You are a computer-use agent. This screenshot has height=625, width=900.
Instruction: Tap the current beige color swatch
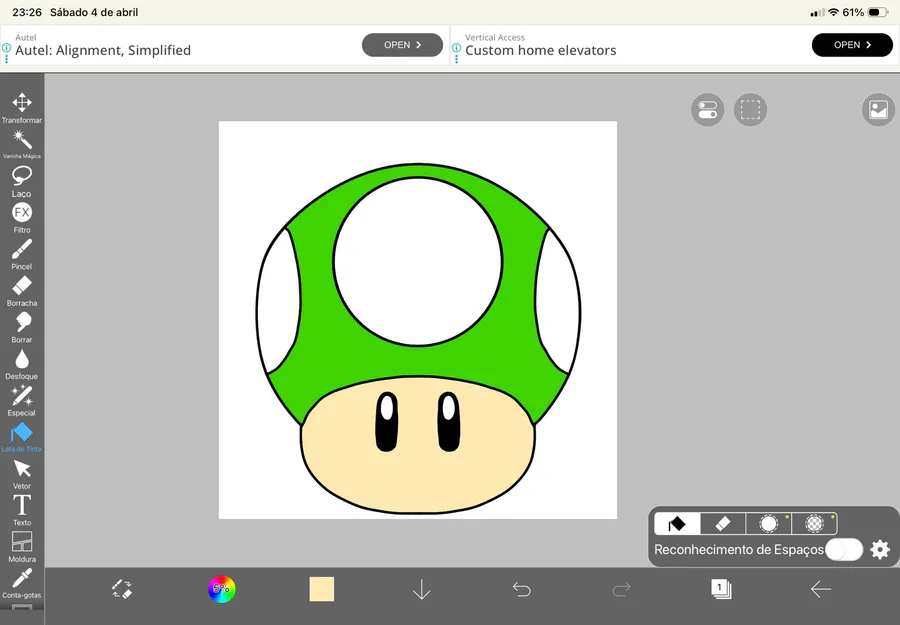tap(321, 589)
